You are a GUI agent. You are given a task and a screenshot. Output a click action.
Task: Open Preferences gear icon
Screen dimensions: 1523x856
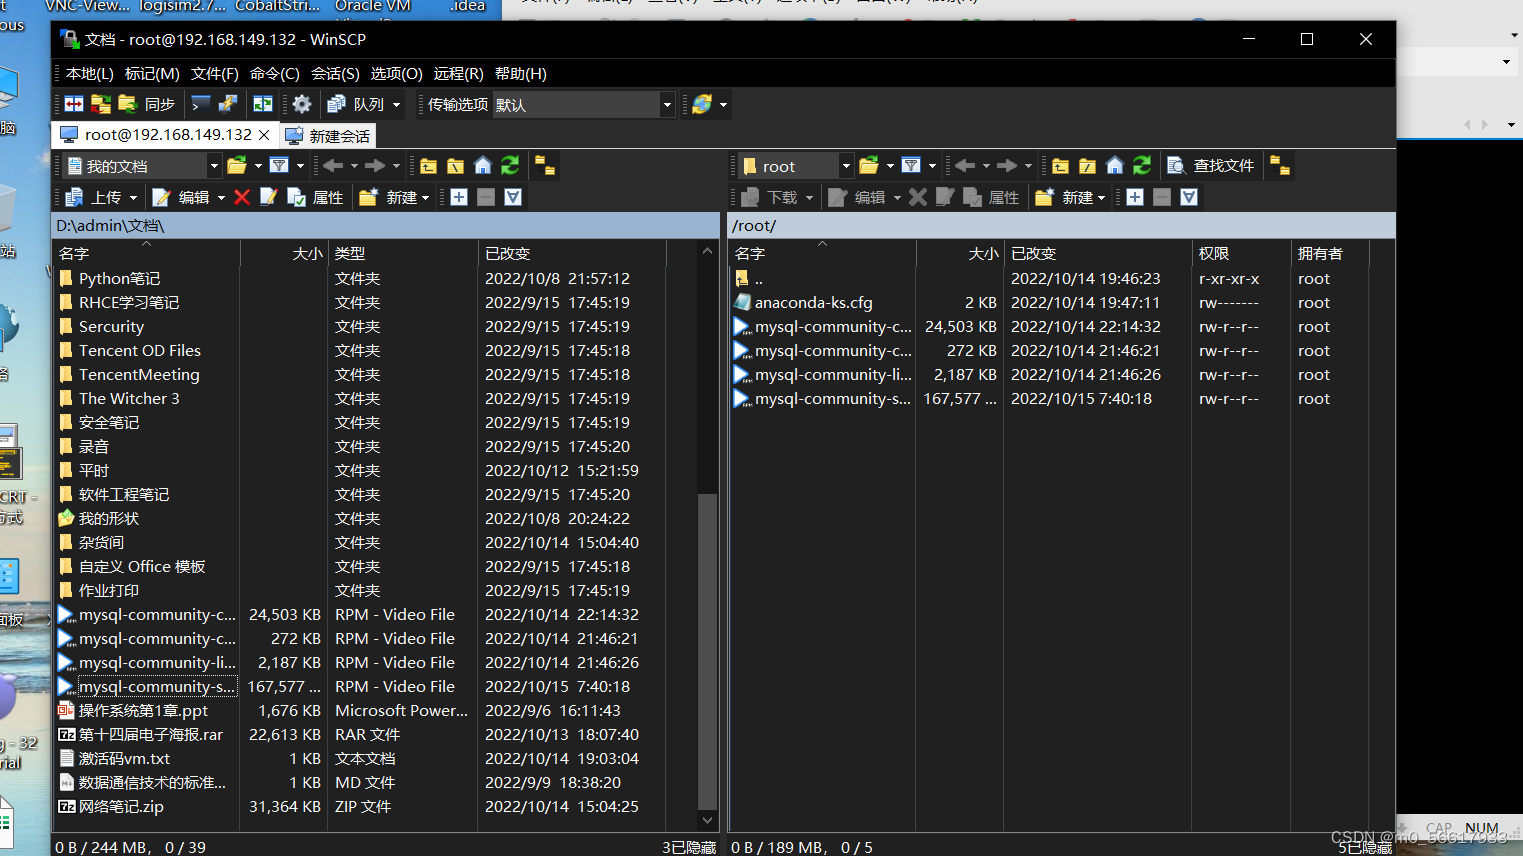click(x=302, y=104)
